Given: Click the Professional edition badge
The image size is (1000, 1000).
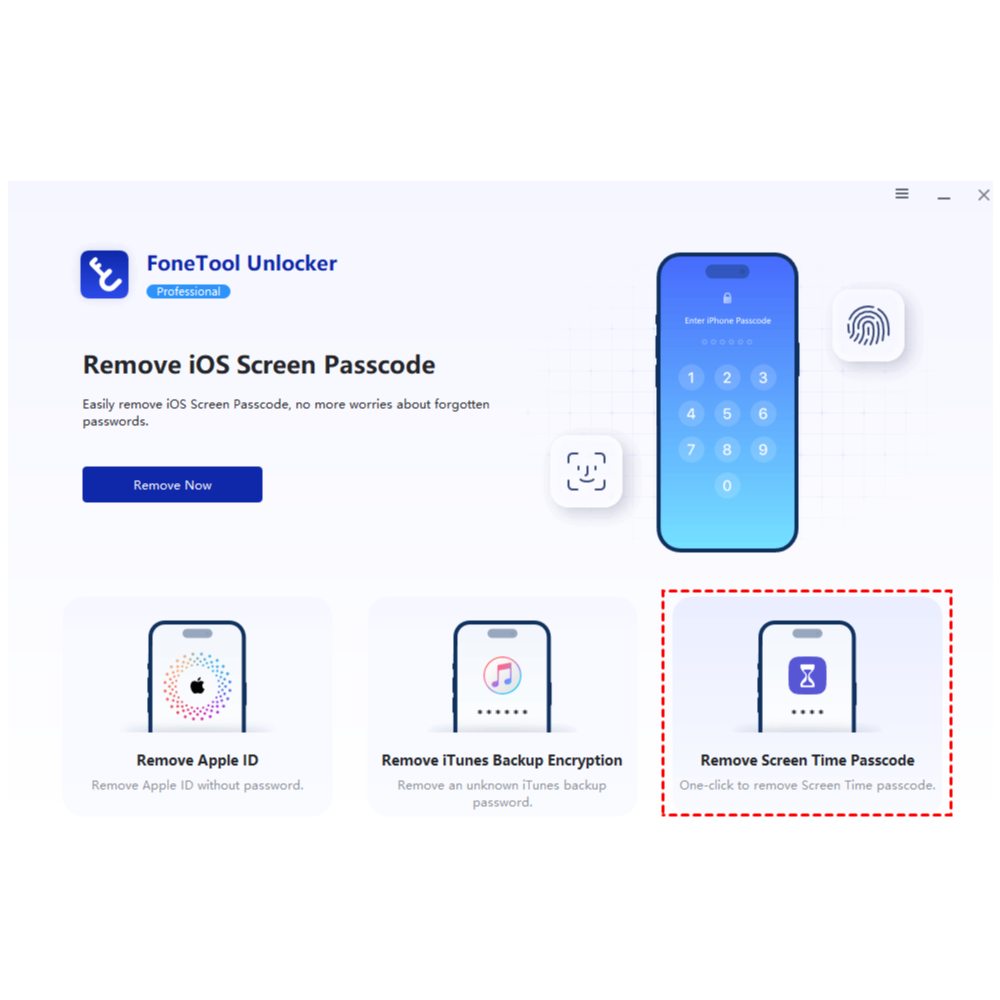Looking at the screenshot, I should click(188, 291).
